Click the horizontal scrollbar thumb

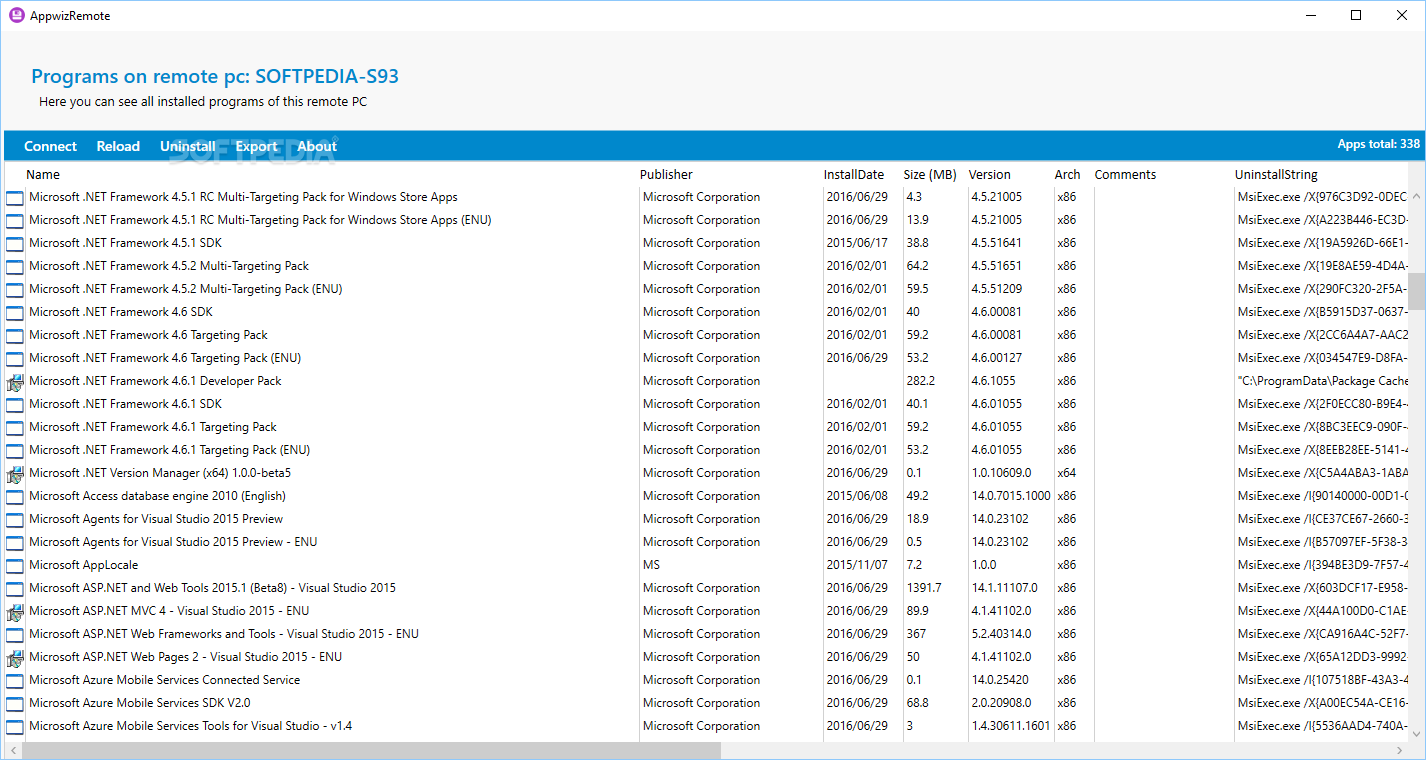[370, 750]
